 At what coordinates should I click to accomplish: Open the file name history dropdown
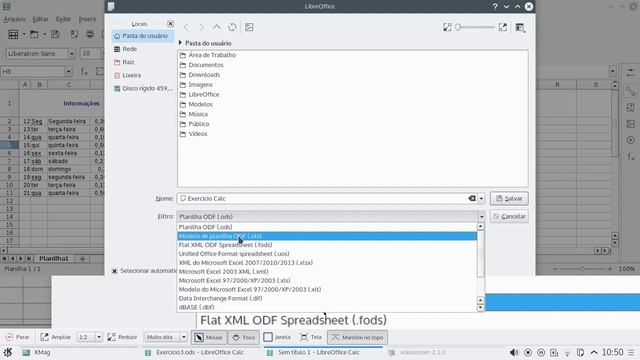click(482, 198)
